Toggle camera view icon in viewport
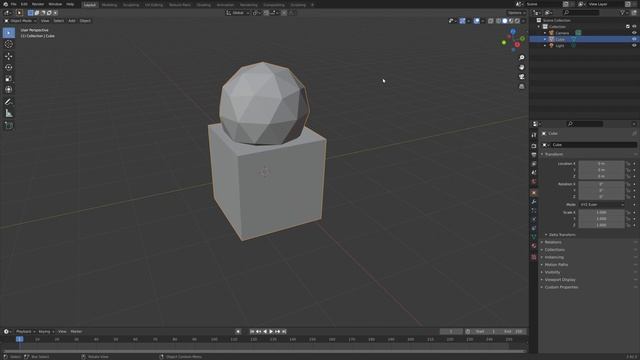This screenshot has height=360, width=640. [522, 77]
